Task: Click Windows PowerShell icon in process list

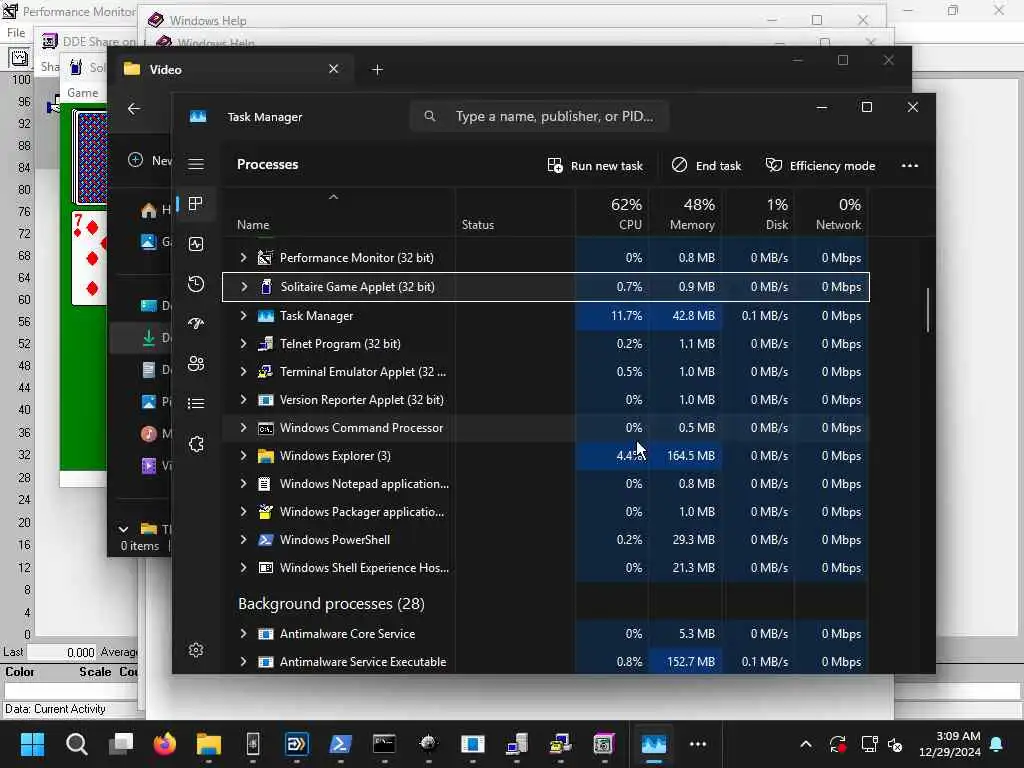Action: (265, 540)
